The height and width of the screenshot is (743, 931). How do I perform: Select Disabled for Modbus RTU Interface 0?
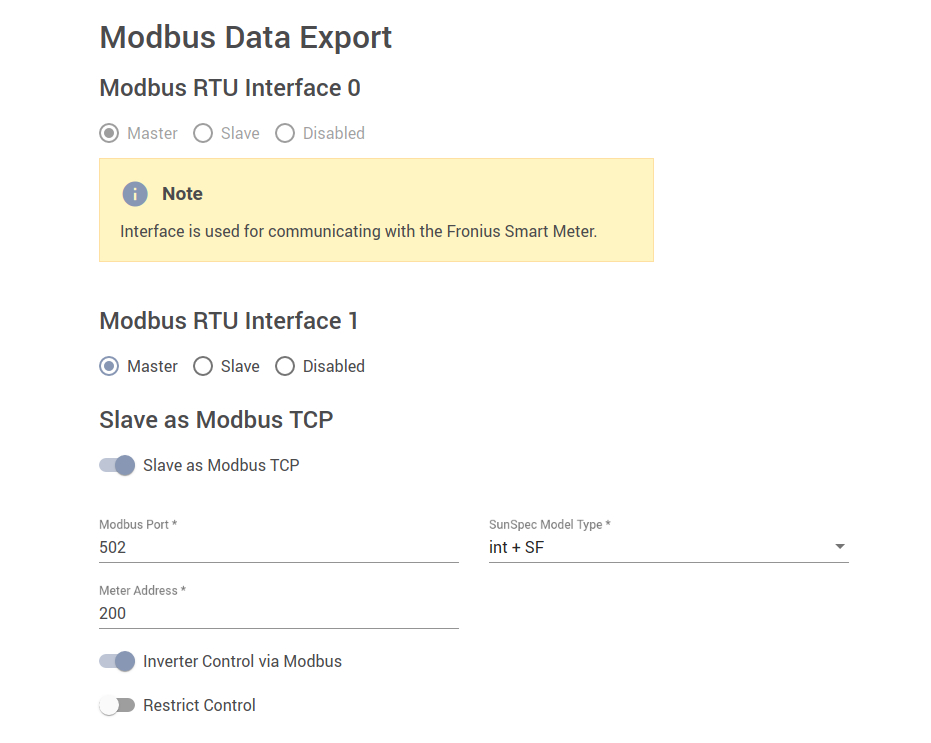[x=285, y=133]
